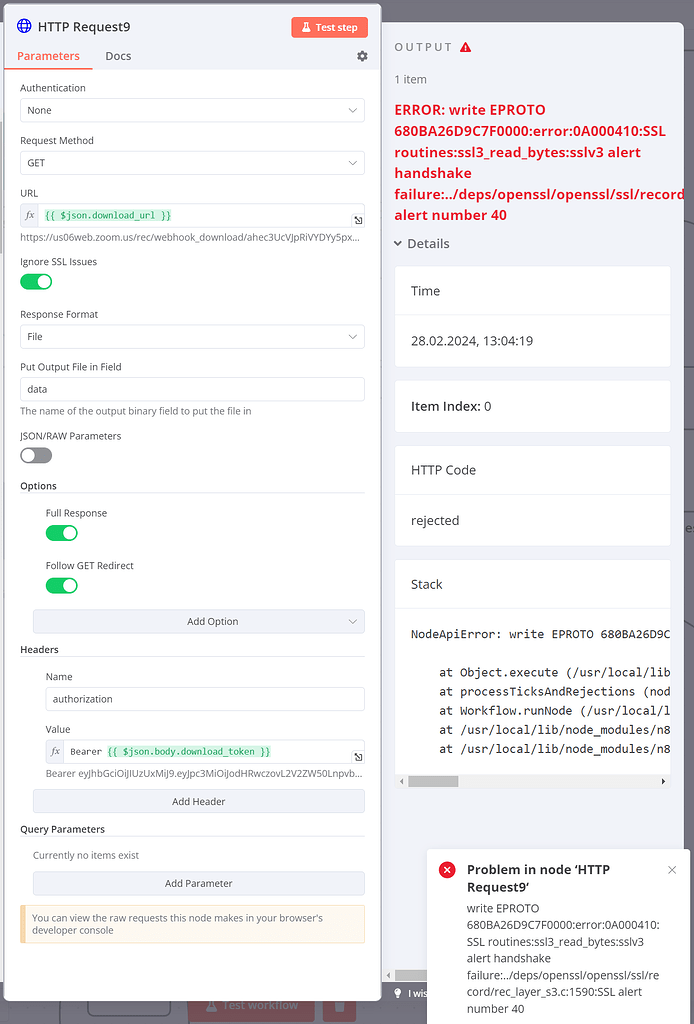Click the red error icon in the problem popup
This screenshot has height=1024, width=694.
pyautogui.click(x=446, y=870)
